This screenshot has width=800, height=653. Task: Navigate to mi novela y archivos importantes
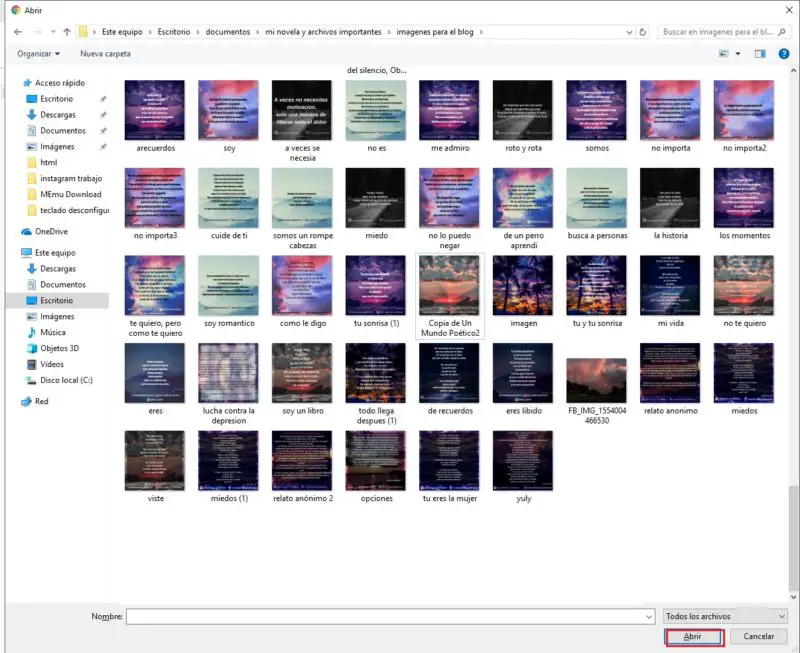tap(323, 32)
